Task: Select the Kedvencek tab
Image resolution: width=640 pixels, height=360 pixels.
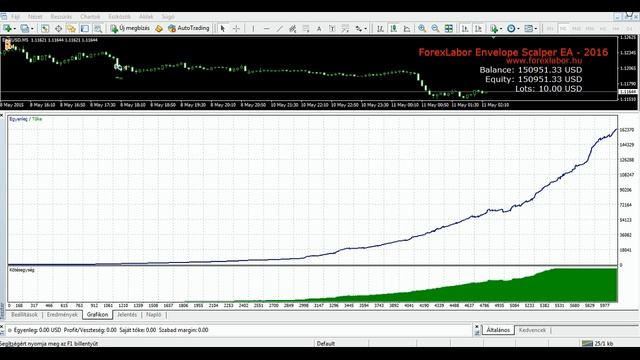Action: [532, 330]
